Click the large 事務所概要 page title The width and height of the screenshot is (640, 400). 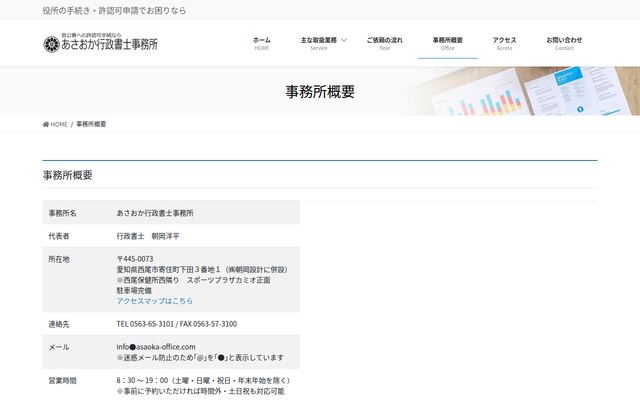320,91
